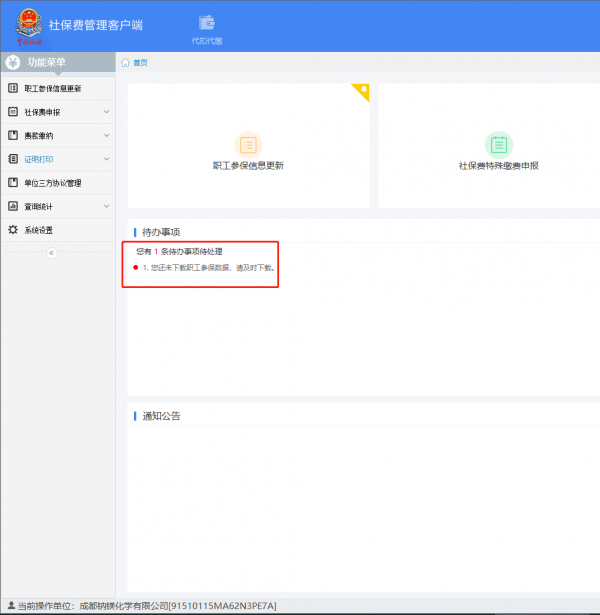The height and width of the screenshot is (615, 600).
Task: Click the 单位三方协议管理 sidebar icon
Action: 13,183
